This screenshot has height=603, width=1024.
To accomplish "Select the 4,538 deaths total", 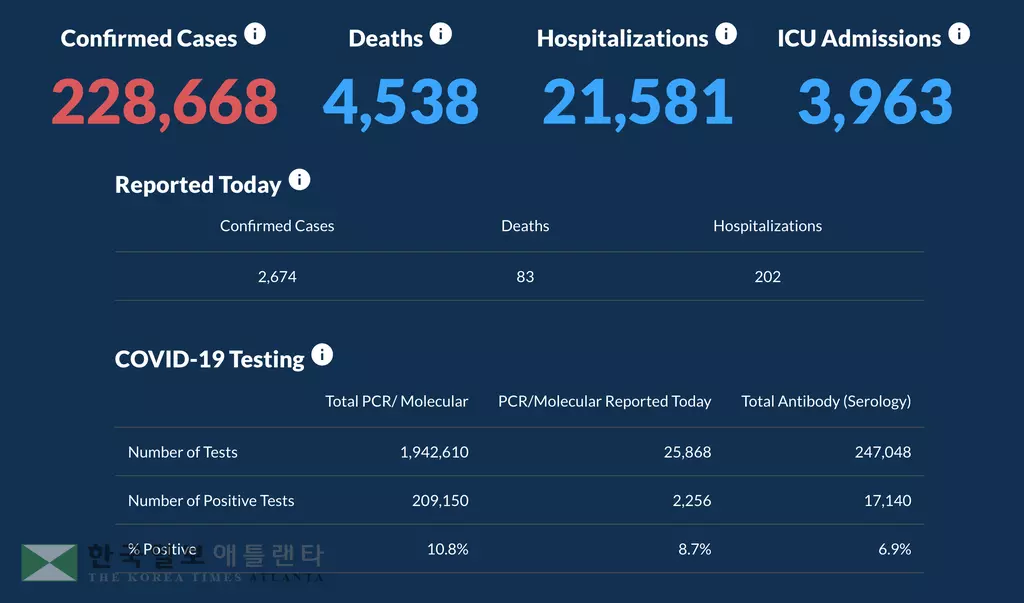I will (400, 101).
